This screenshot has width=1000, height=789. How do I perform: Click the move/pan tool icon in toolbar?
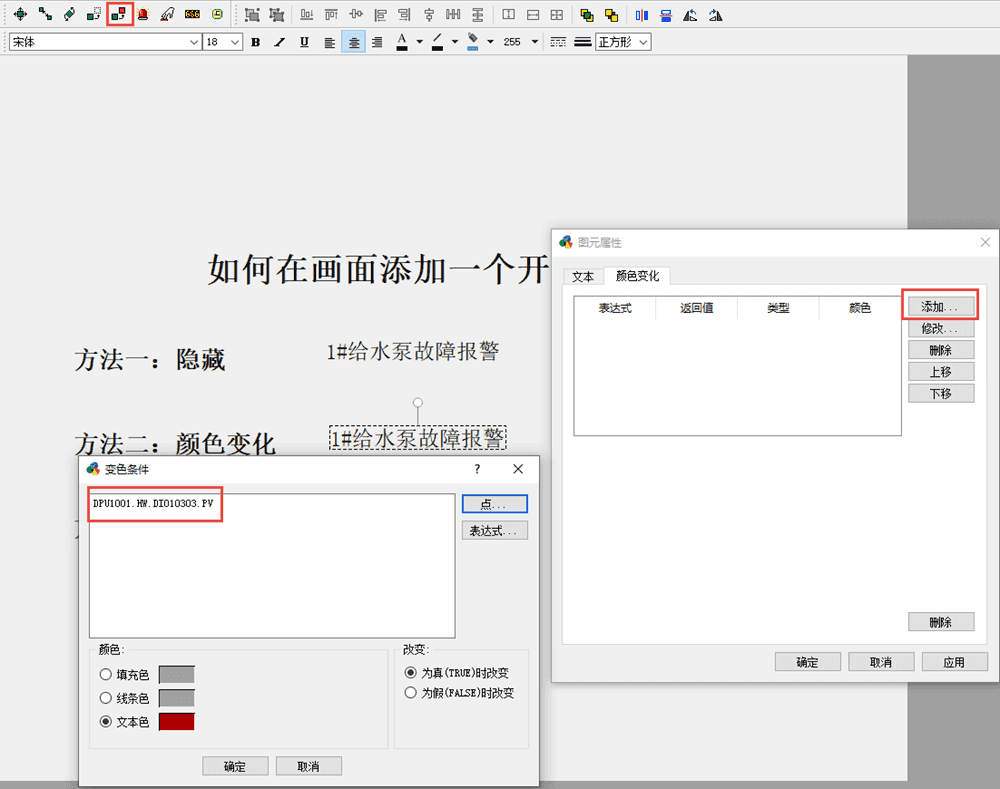coord(20,14)
